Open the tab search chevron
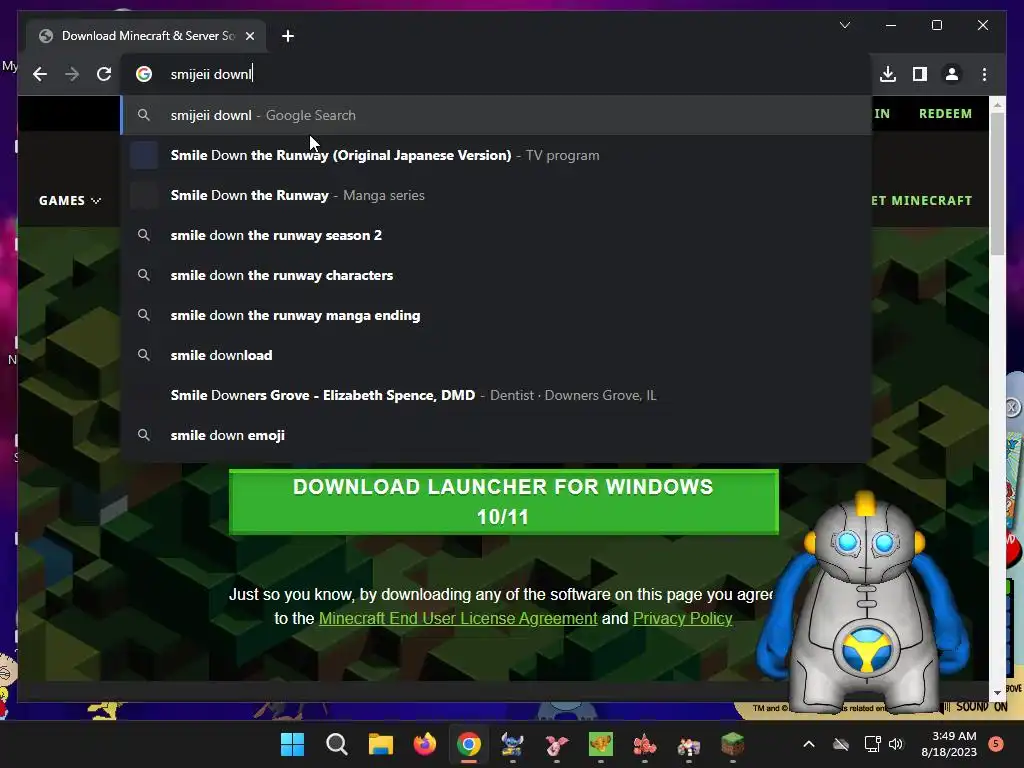This screenshot has height=768, width=1024. [x=844, y=25]
